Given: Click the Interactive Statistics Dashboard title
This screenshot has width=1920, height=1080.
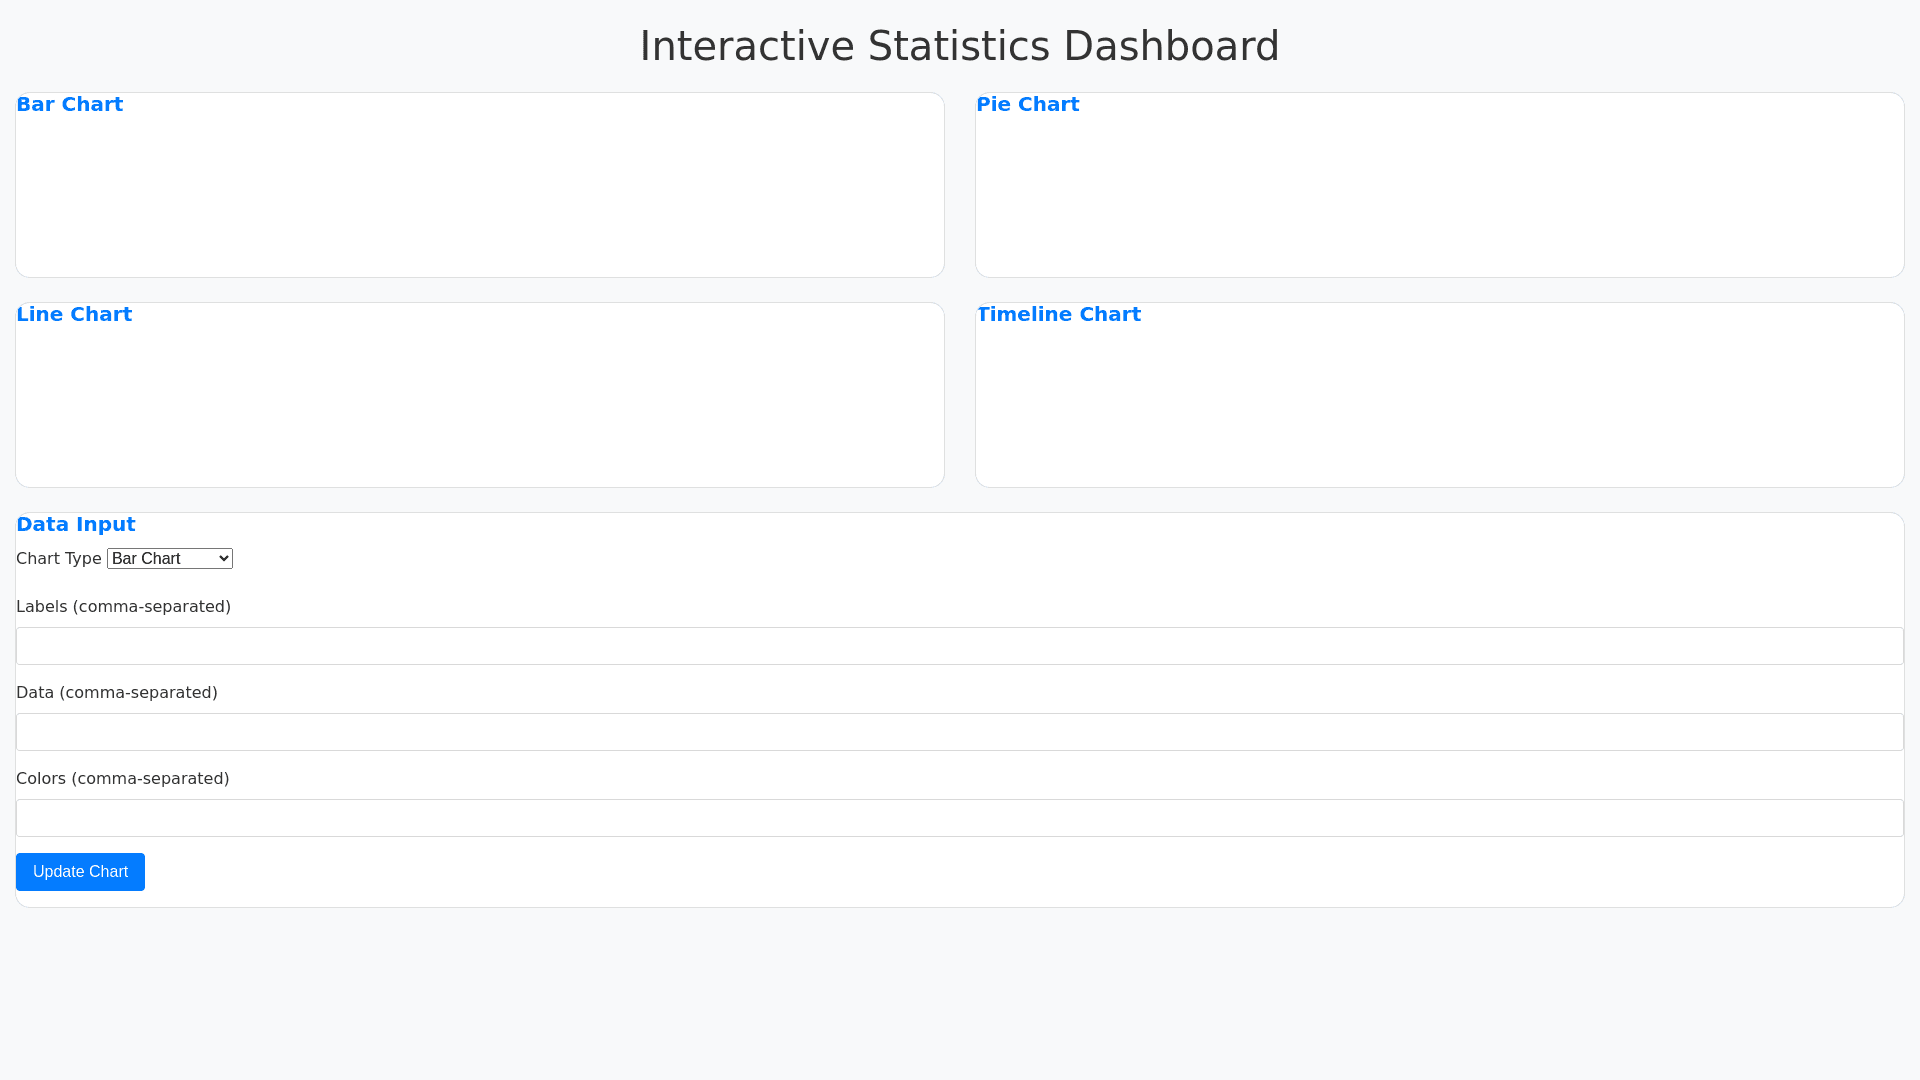Looking at the screenshot, I should 960,46.
